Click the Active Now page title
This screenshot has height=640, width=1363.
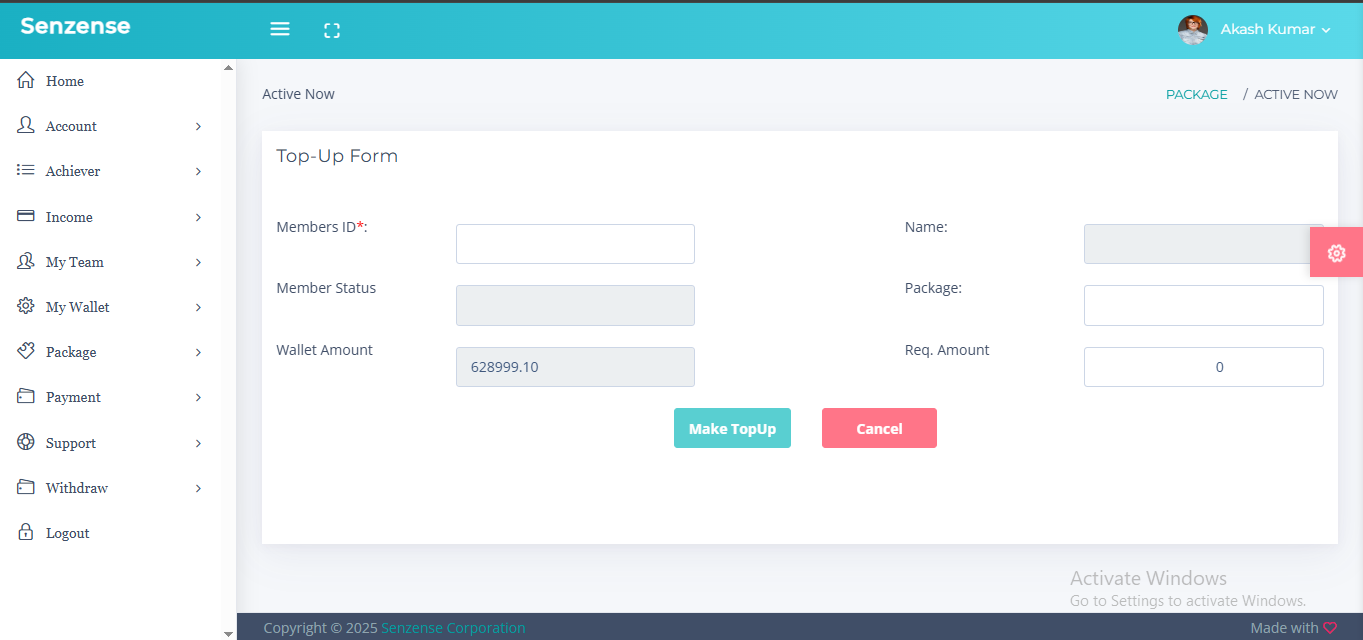[x=298, y=94]
